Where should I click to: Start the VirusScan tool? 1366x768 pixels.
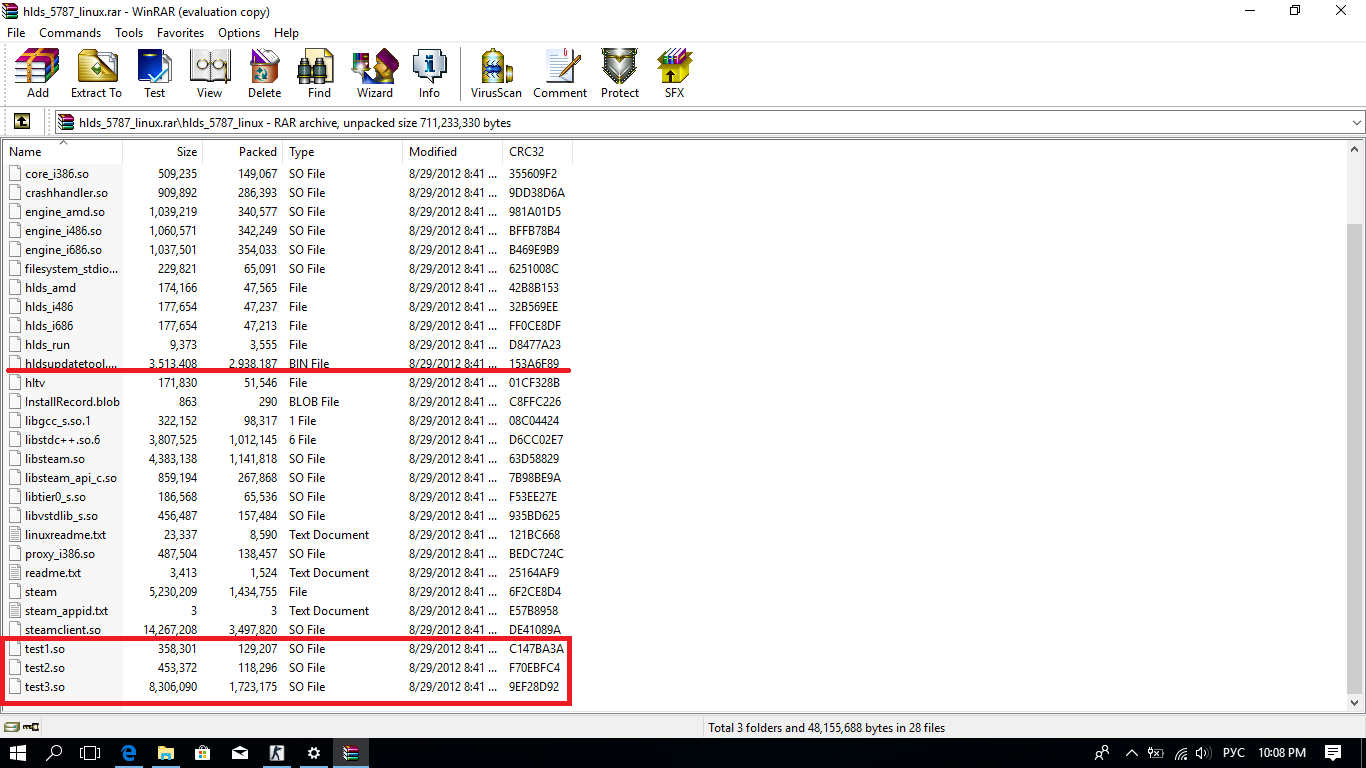496,73
